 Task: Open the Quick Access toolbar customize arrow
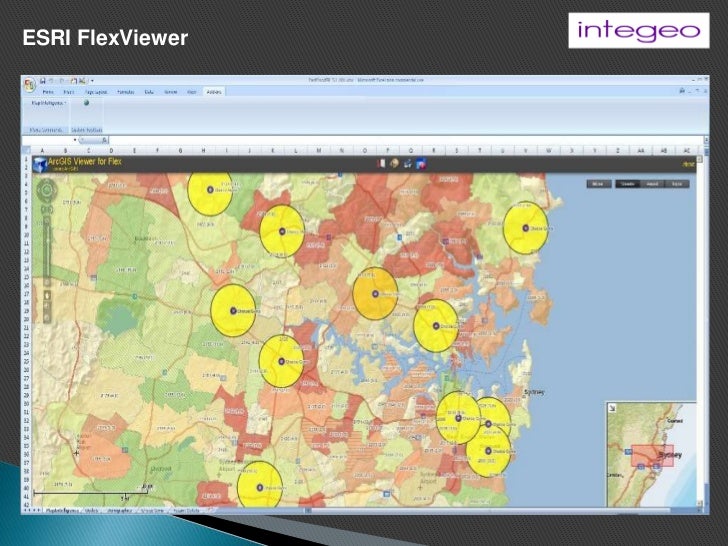(92, 81)
